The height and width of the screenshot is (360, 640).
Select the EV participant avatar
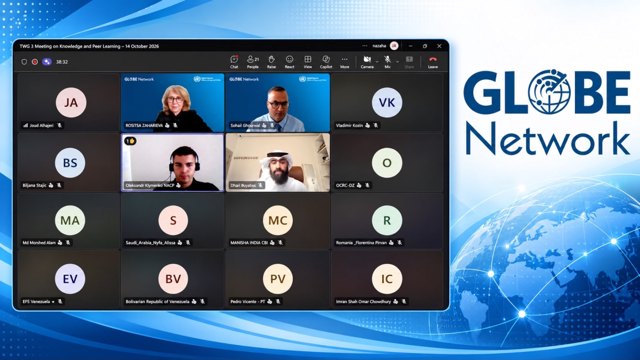coord(70,278)
